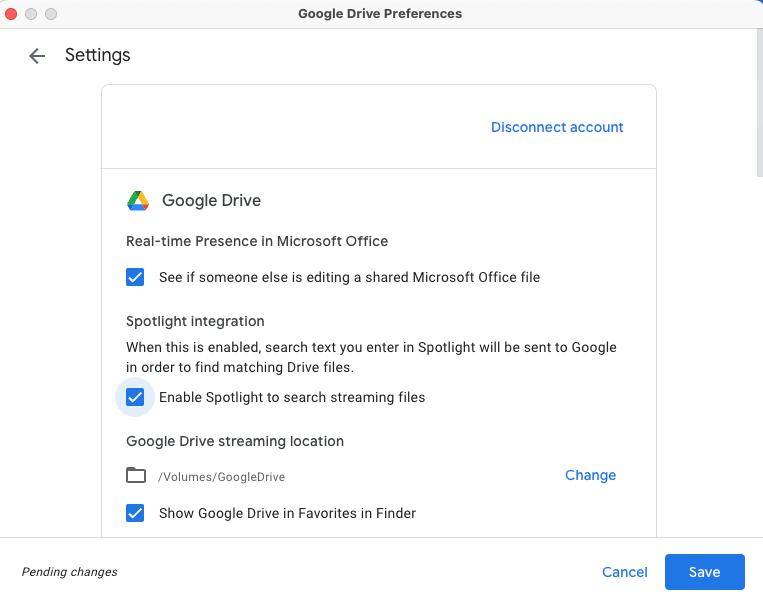This screenshot has height=602, width=763.
Task: Click the Google Drive Preferences title bar
Action: click(x=380, y=14)
